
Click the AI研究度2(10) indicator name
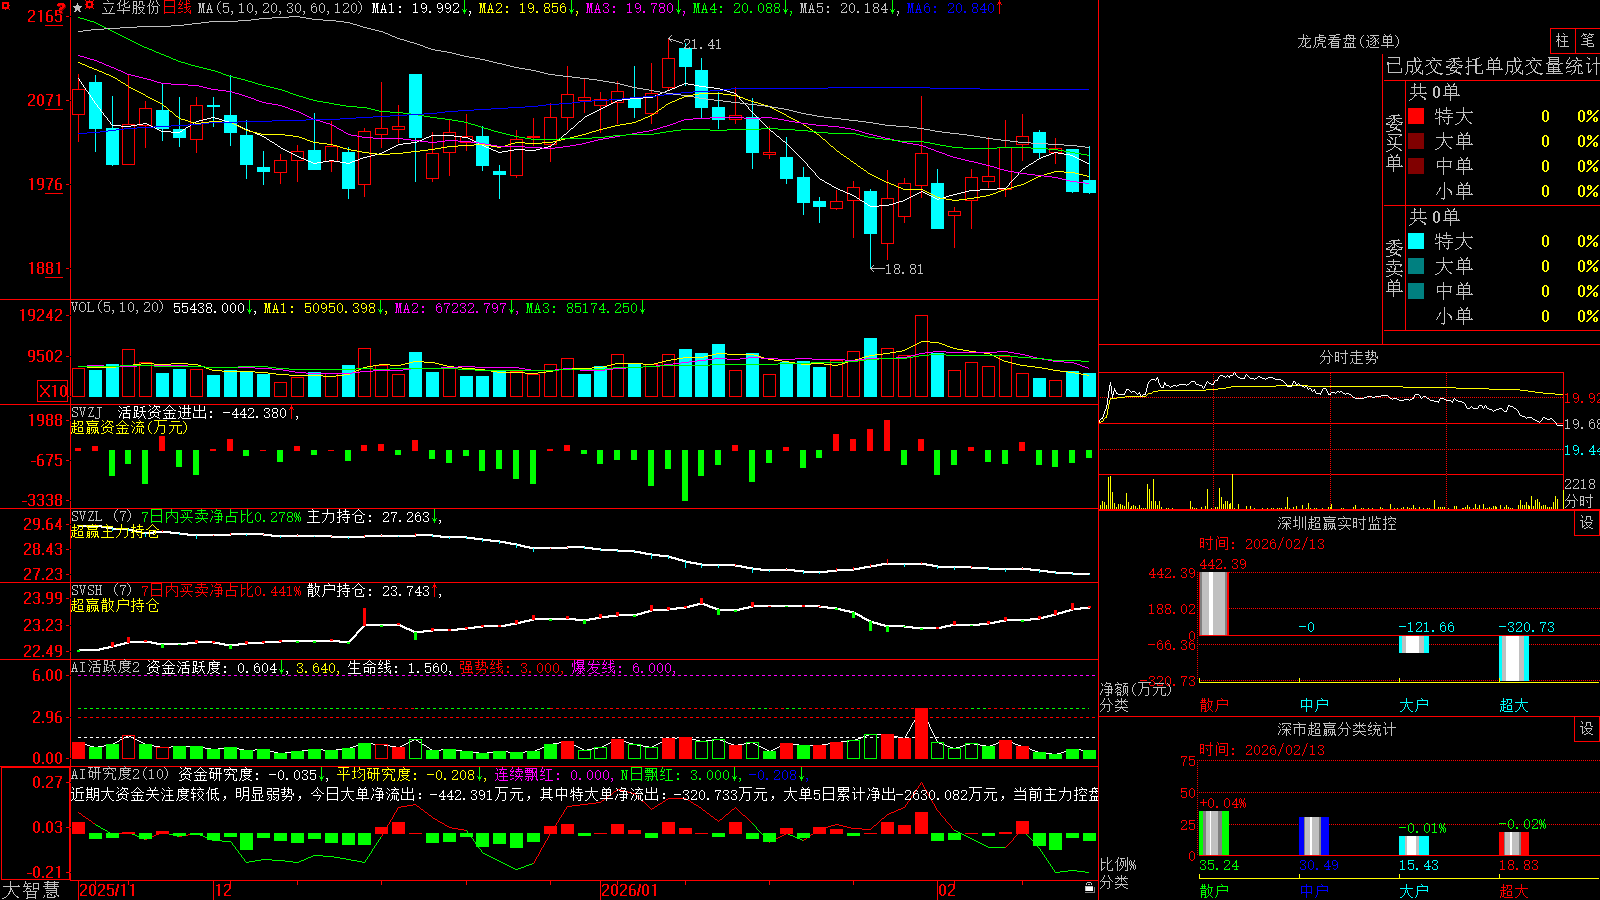120,774
